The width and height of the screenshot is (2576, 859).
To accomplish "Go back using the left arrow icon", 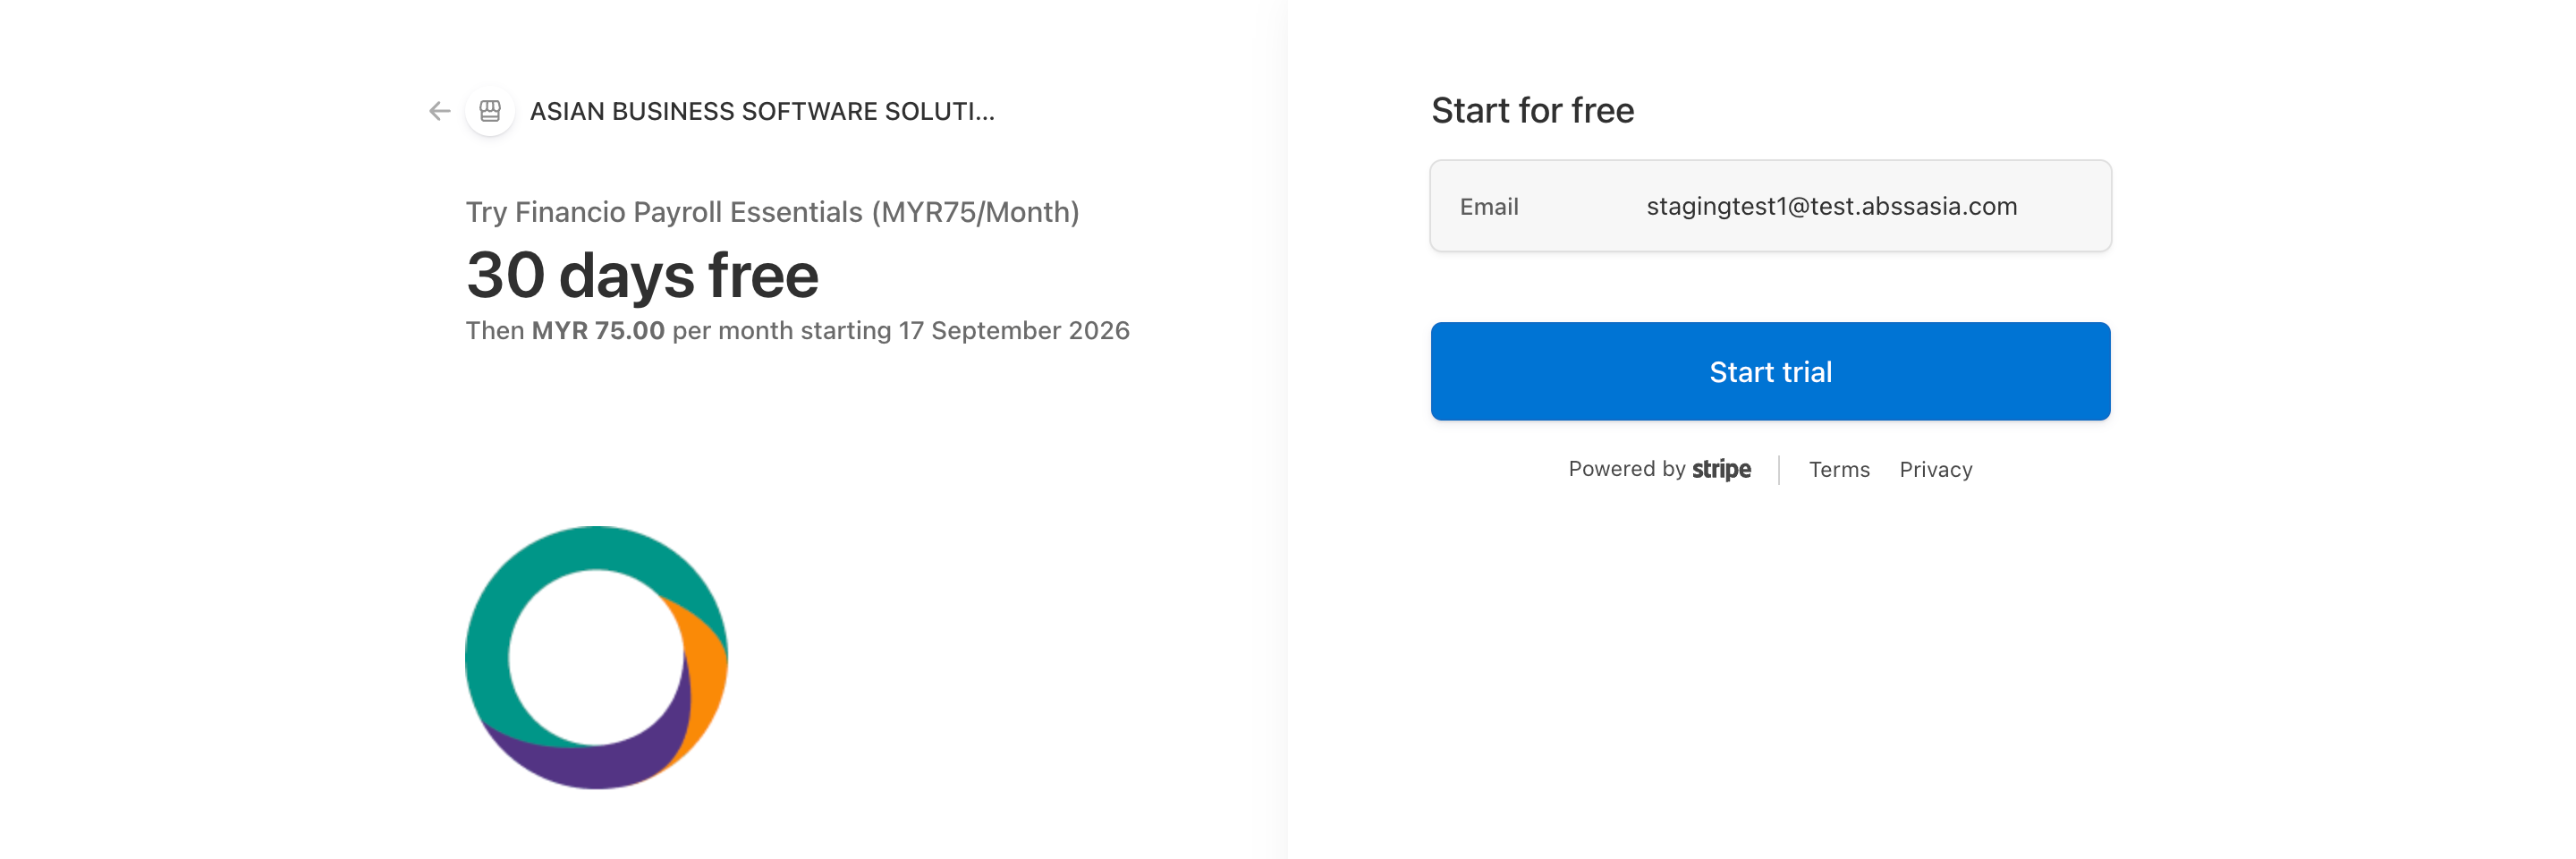I will pyautogui.click(x=439, y=111).
